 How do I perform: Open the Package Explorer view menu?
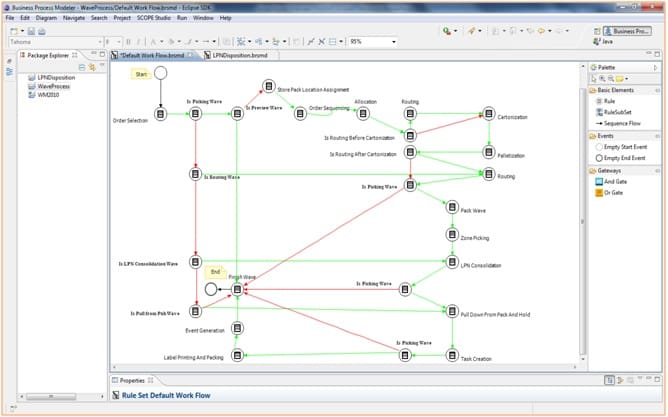[x=102, y=66]
